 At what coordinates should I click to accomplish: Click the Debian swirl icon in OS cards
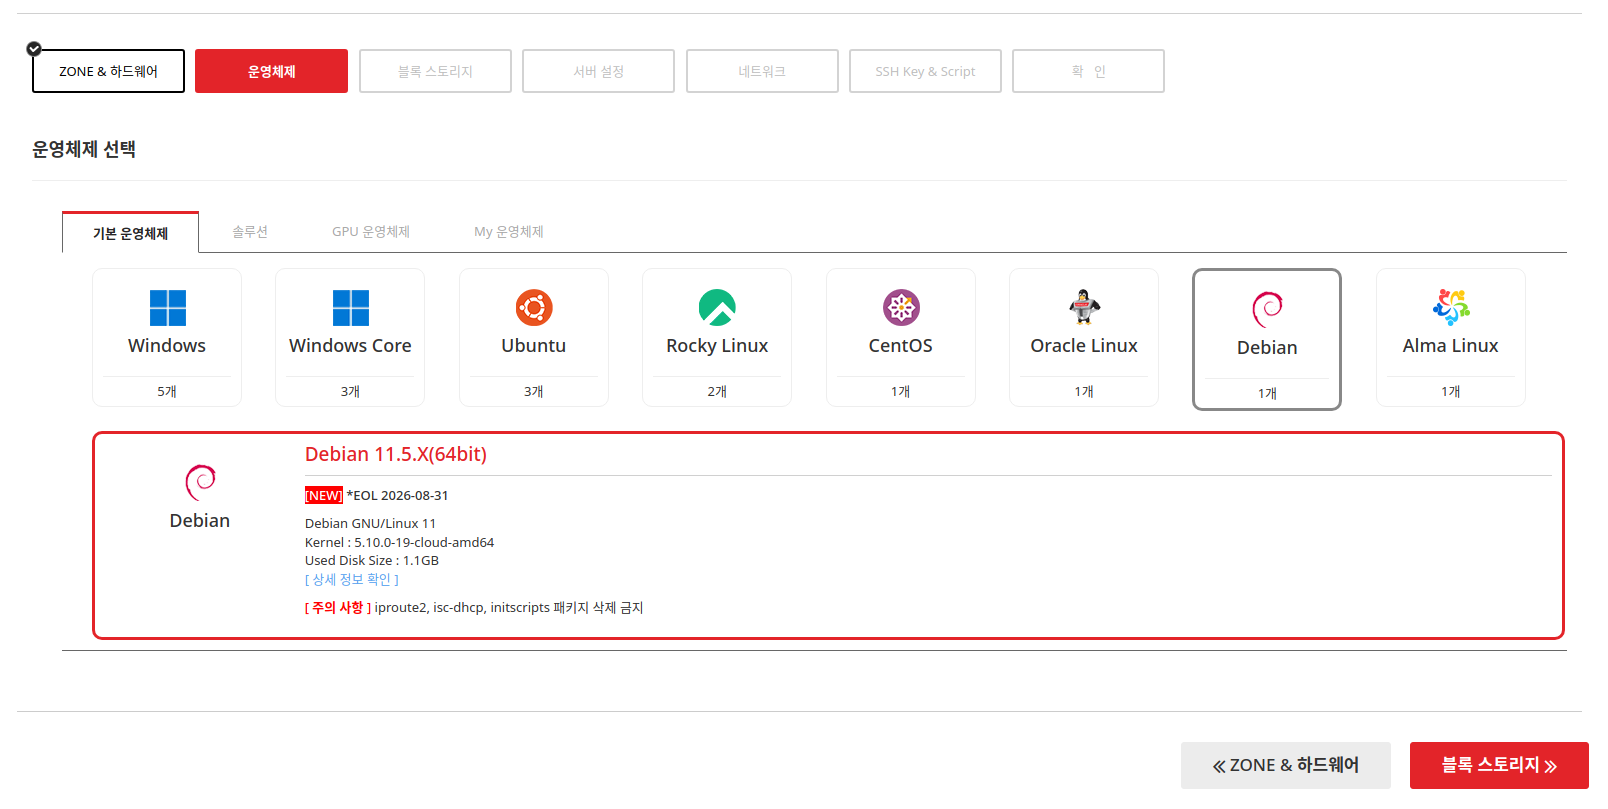click(x=1267, y=309)
